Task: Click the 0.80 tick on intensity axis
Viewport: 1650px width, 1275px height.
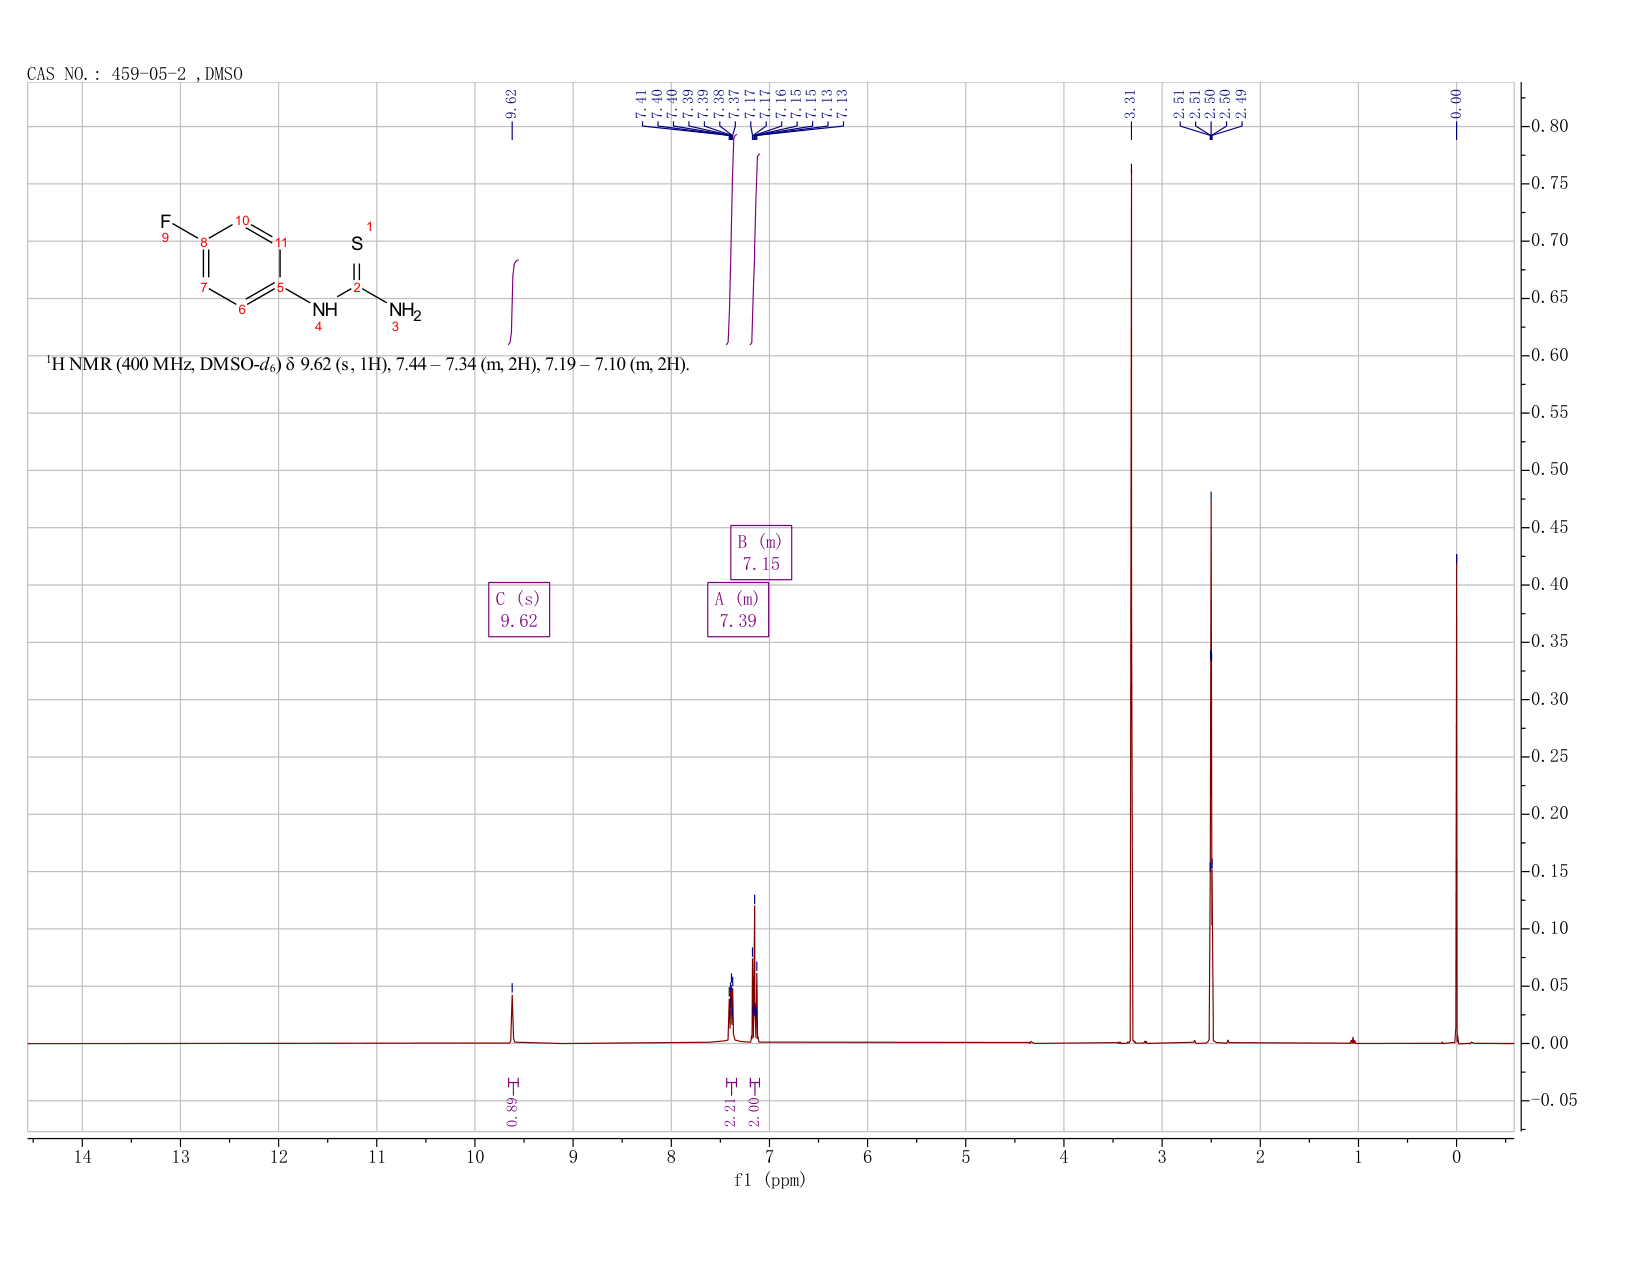Action: [x=1548, y=127]
